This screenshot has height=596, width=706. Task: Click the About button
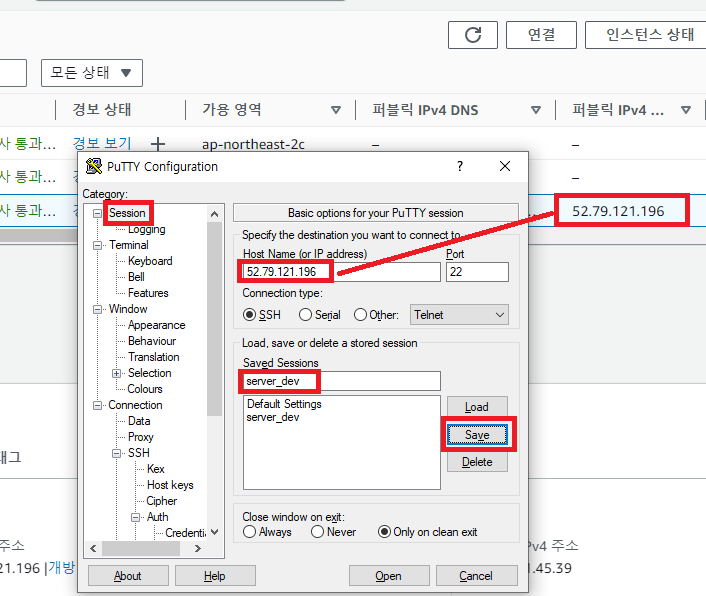click(x=128, y=576)
